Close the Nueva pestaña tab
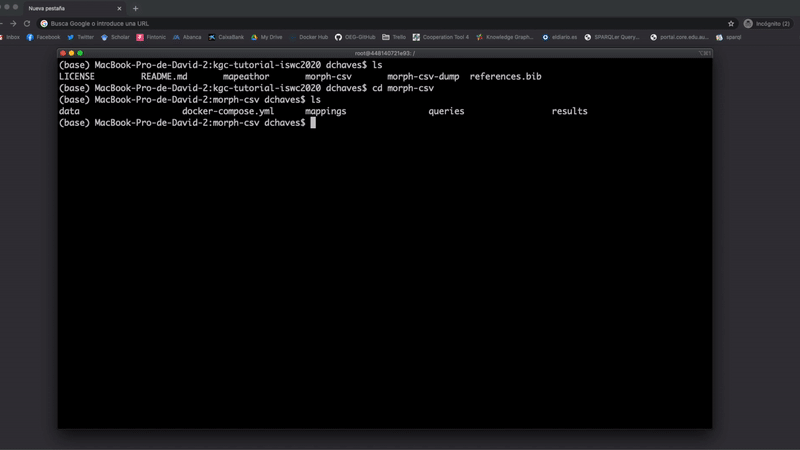800x450 pixels. (x=119, y=9)
